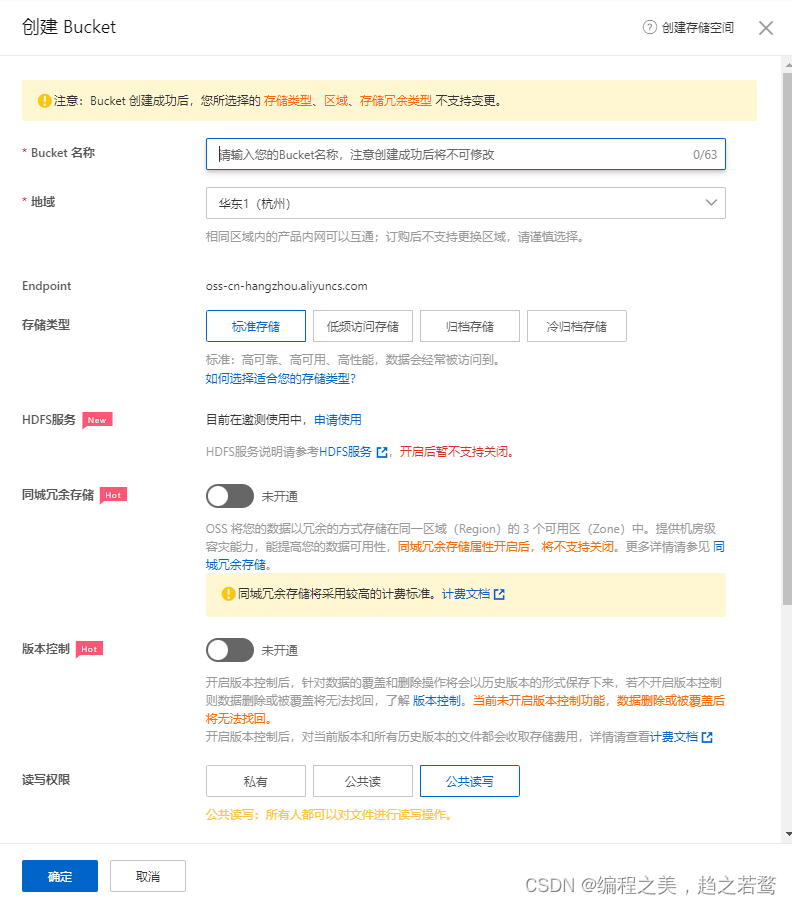
Task: Click the 未开通 label beside 同城冗余存储 switch
Action: 280,496
